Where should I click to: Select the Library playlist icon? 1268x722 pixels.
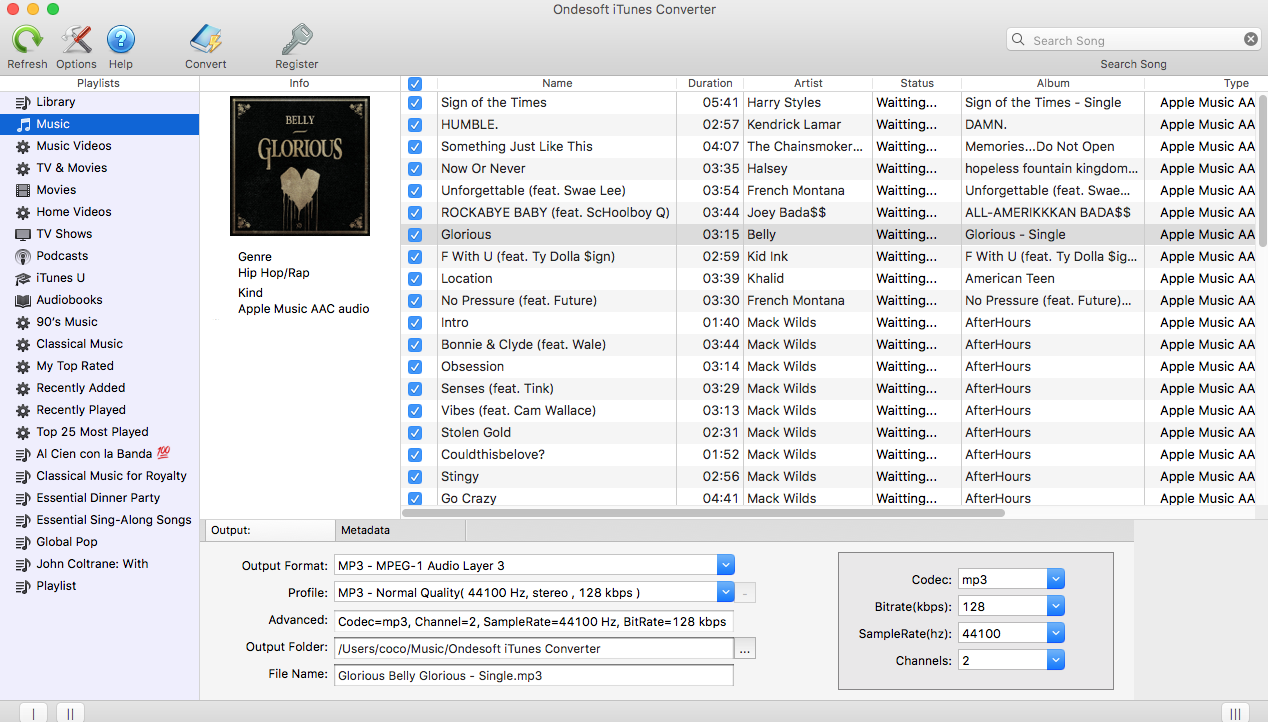pos(23,102)
